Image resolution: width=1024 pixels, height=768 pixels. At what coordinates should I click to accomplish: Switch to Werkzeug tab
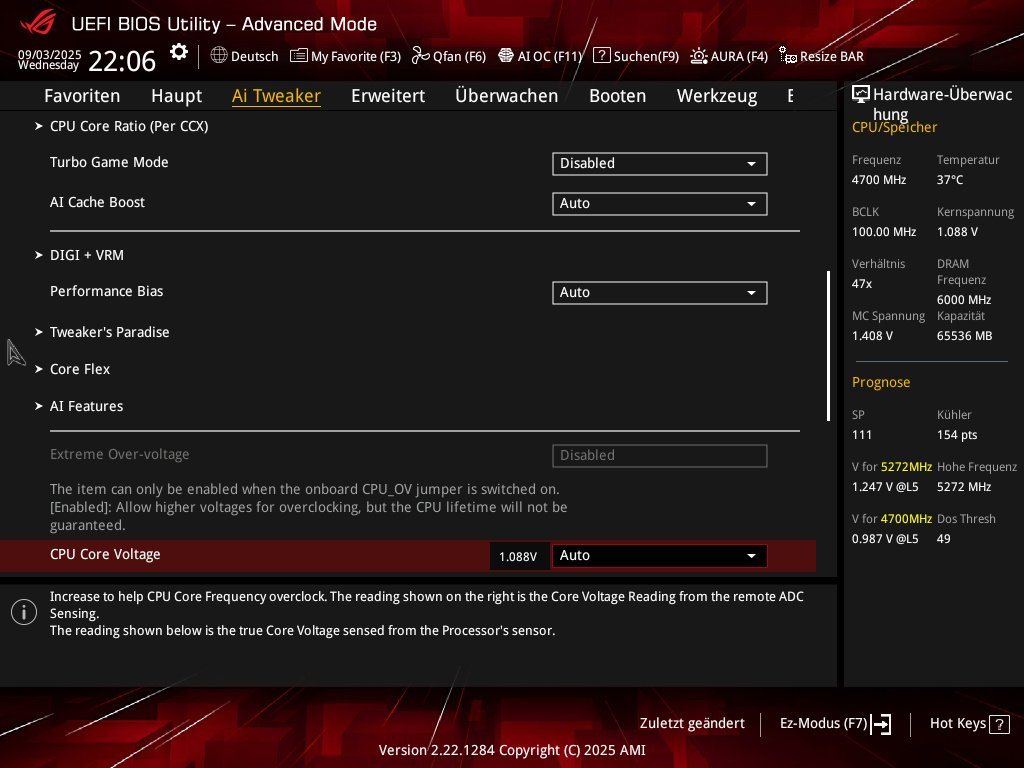click(x=717, y=95)
